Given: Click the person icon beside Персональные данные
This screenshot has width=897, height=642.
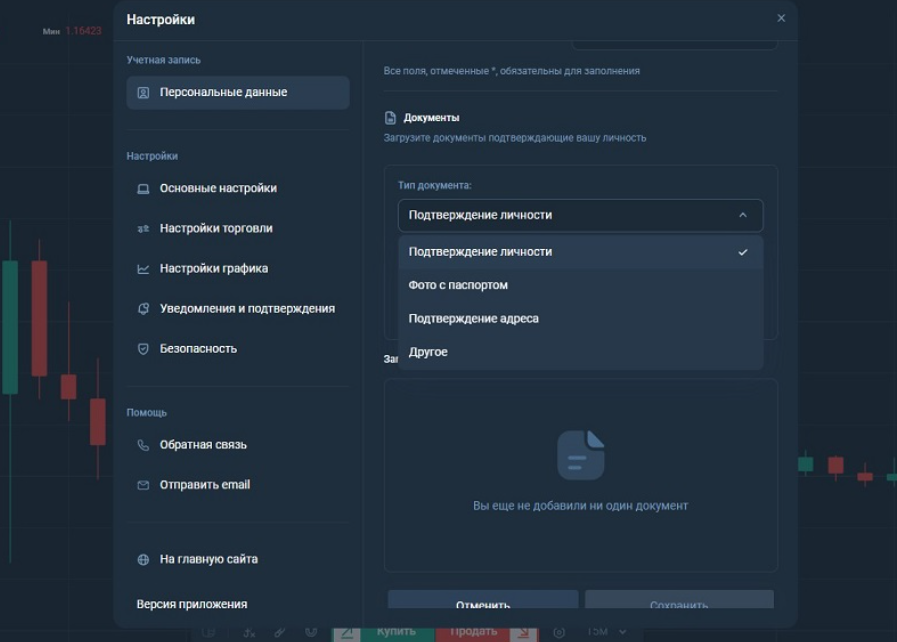Looking at the screenshot, I should coord(142,92).
